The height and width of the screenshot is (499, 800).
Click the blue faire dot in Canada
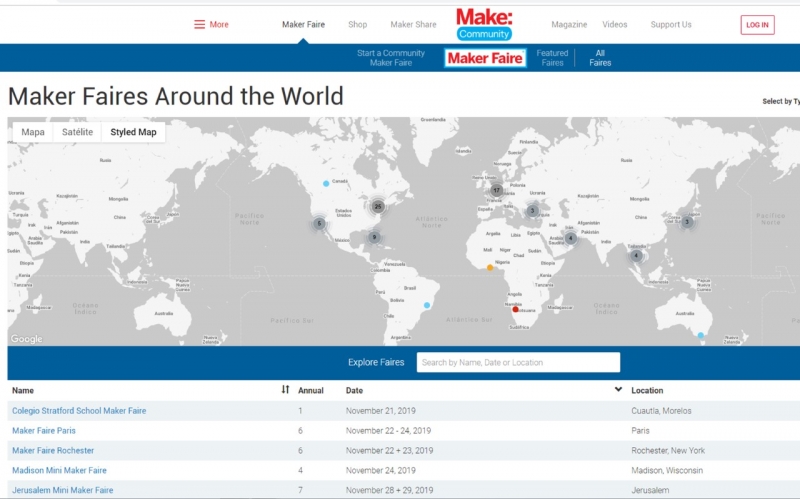326,184
